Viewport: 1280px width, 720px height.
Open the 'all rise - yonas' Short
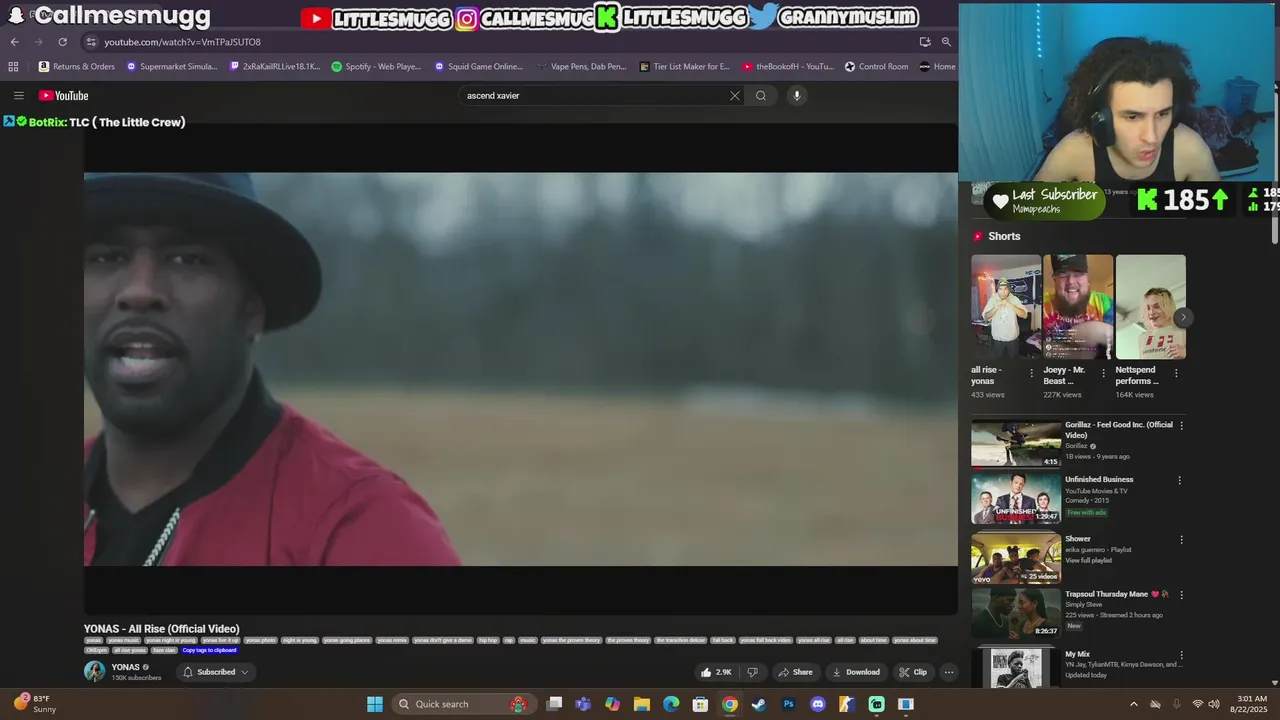[1006, 307]
